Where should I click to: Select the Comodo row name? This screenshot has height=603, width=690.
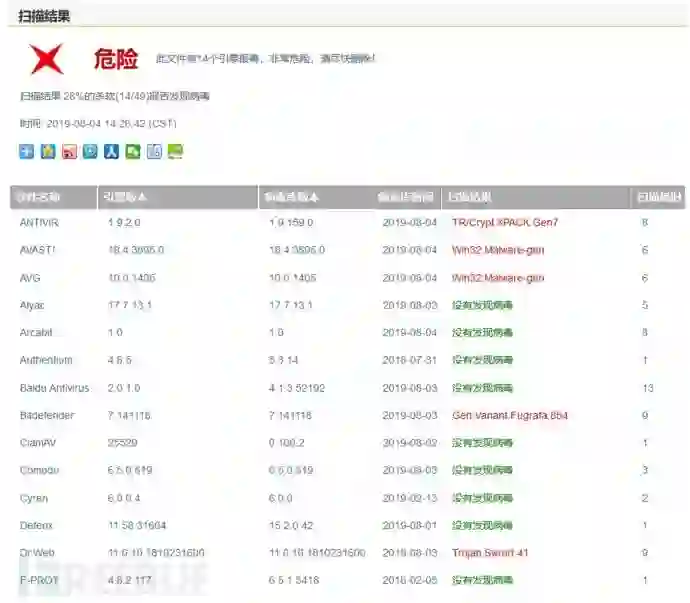(x=39, y=470)
